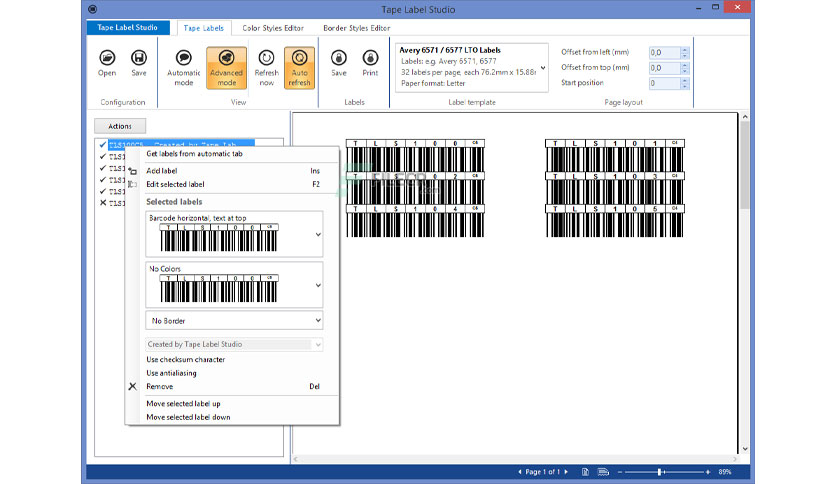Click the Actions button
836x484 pixels.
120,126
